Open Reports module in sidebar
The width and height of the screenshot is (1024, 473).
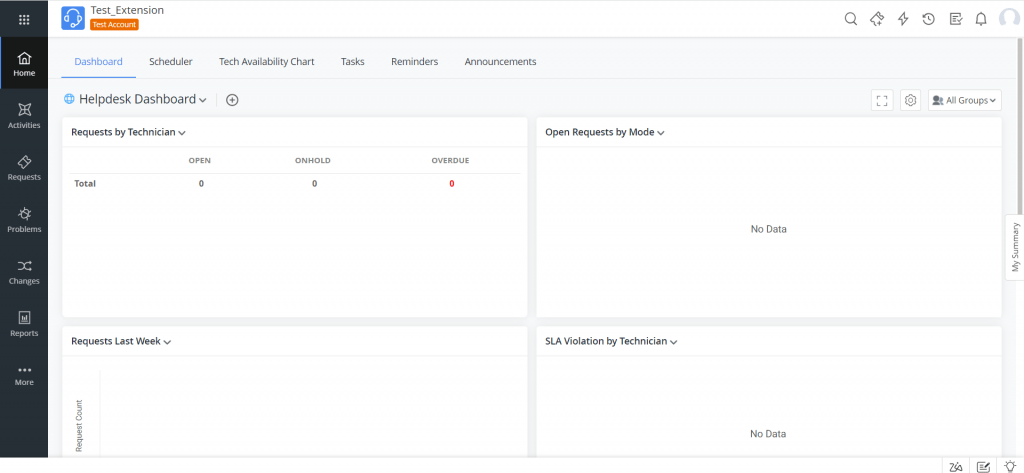tap(24, 324)
